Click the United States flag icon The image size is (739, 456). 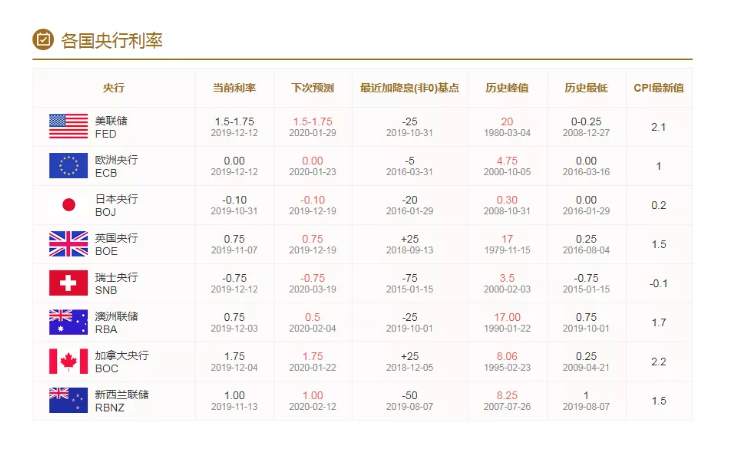[68, 126]
